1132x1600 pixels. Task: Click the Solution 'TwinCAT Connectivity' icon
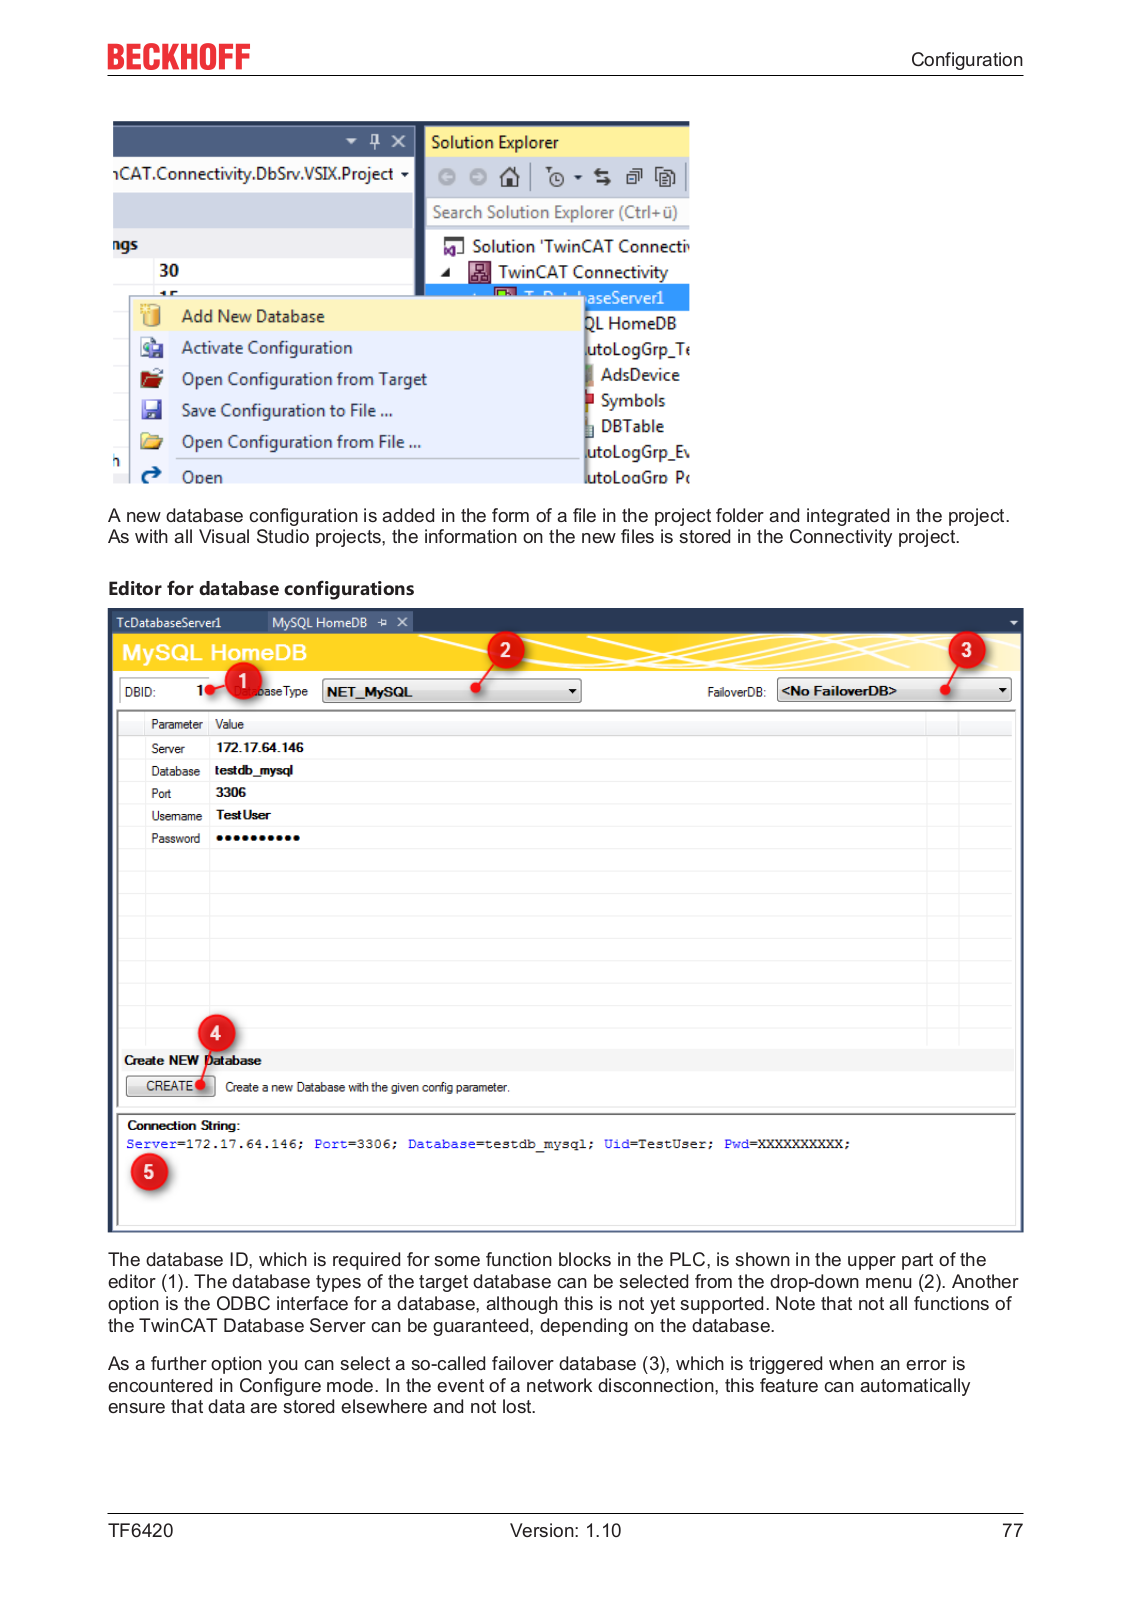454,246
